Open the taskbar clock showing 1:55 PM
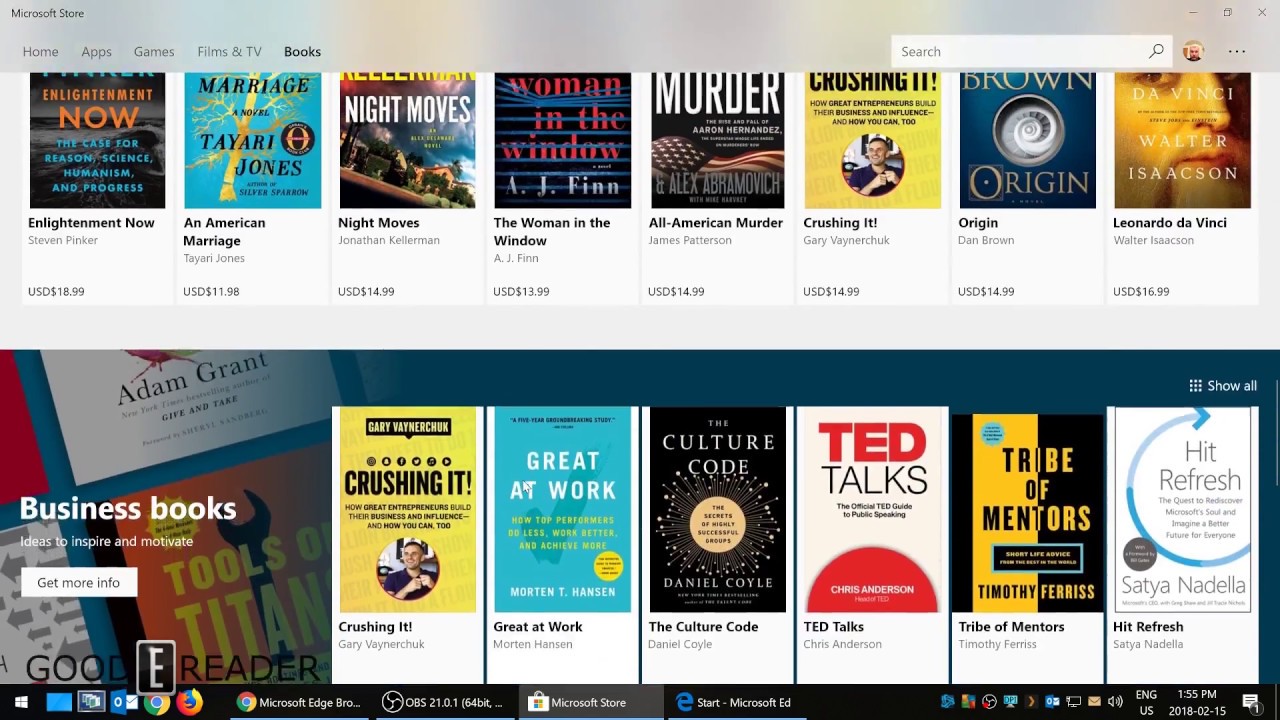 pos(1196,702)
